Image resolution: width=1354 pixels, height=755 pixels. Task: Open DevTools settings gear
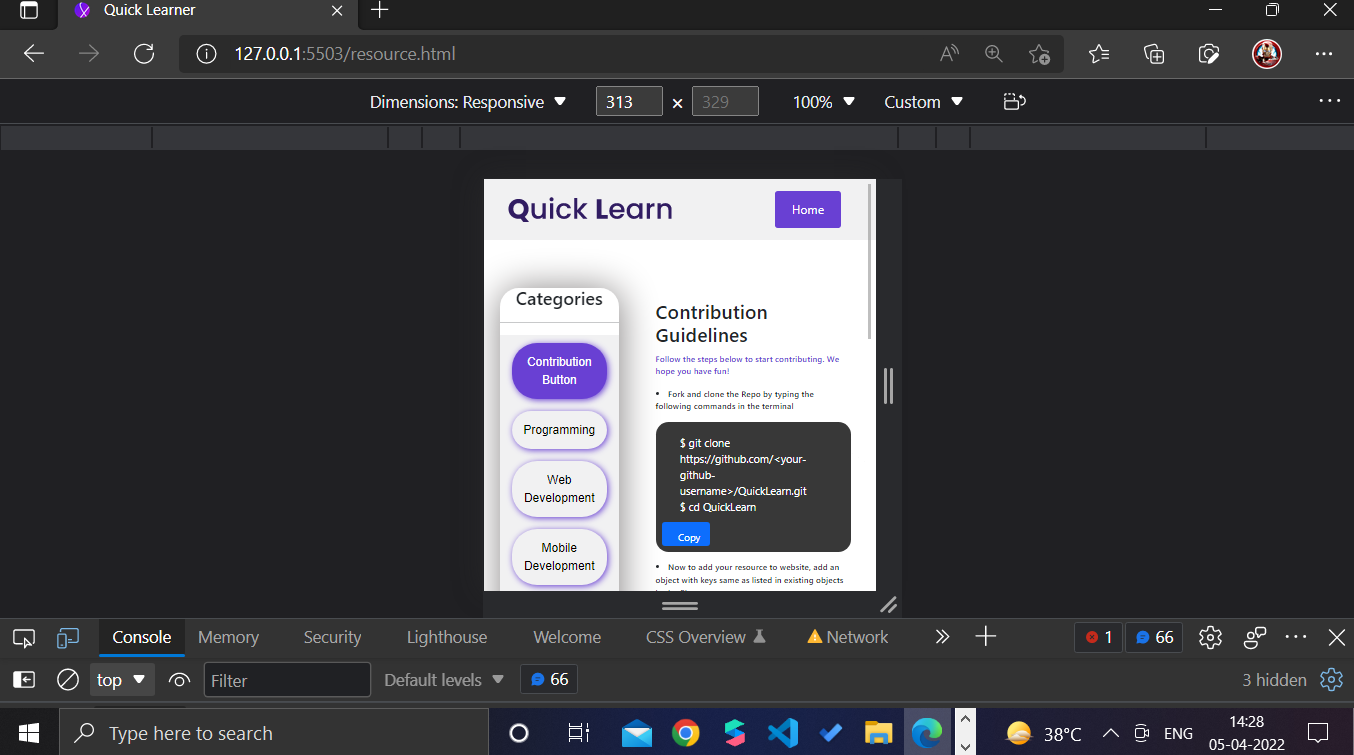(1211, 637)
